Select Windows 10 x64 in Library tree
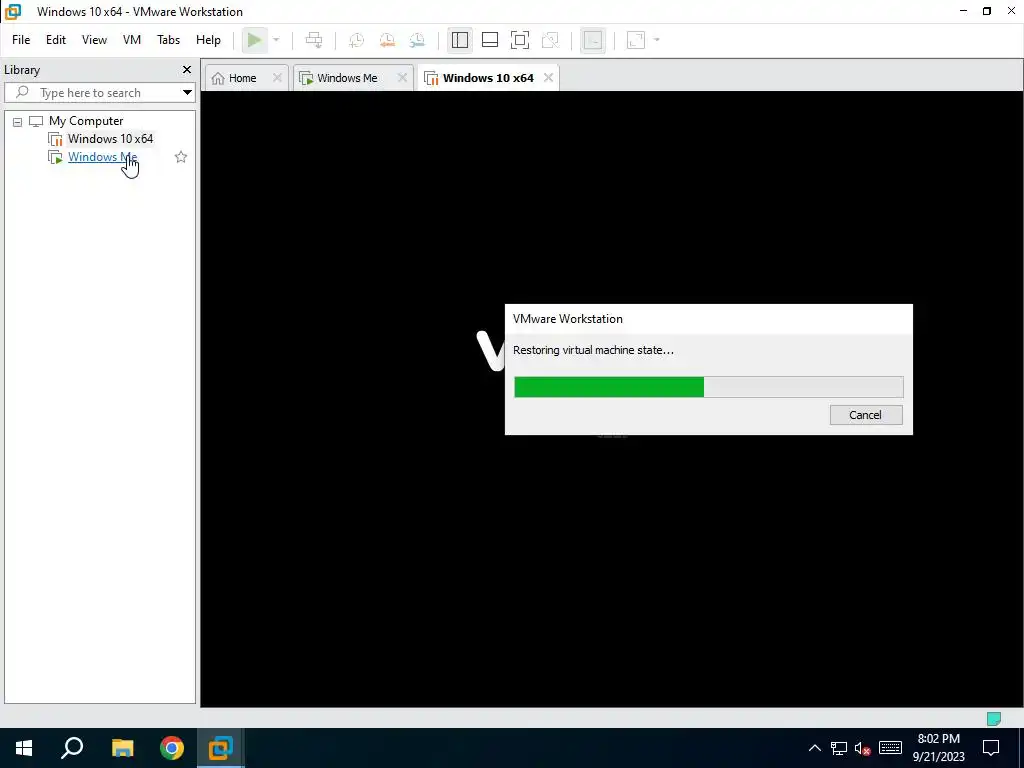The image size is (1024, 768). pyautogui.click(x=110, y=138)
